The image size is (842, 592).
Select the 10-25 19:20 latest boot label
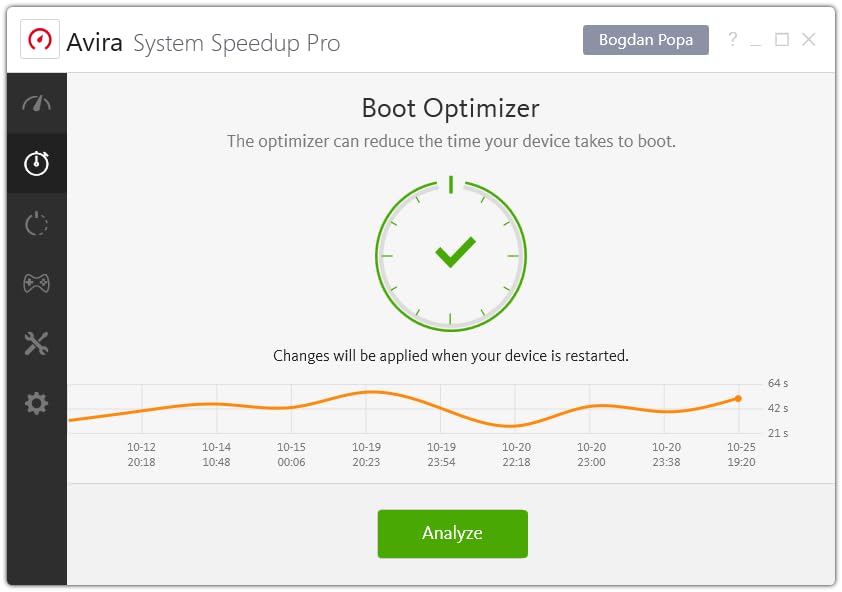741,455
